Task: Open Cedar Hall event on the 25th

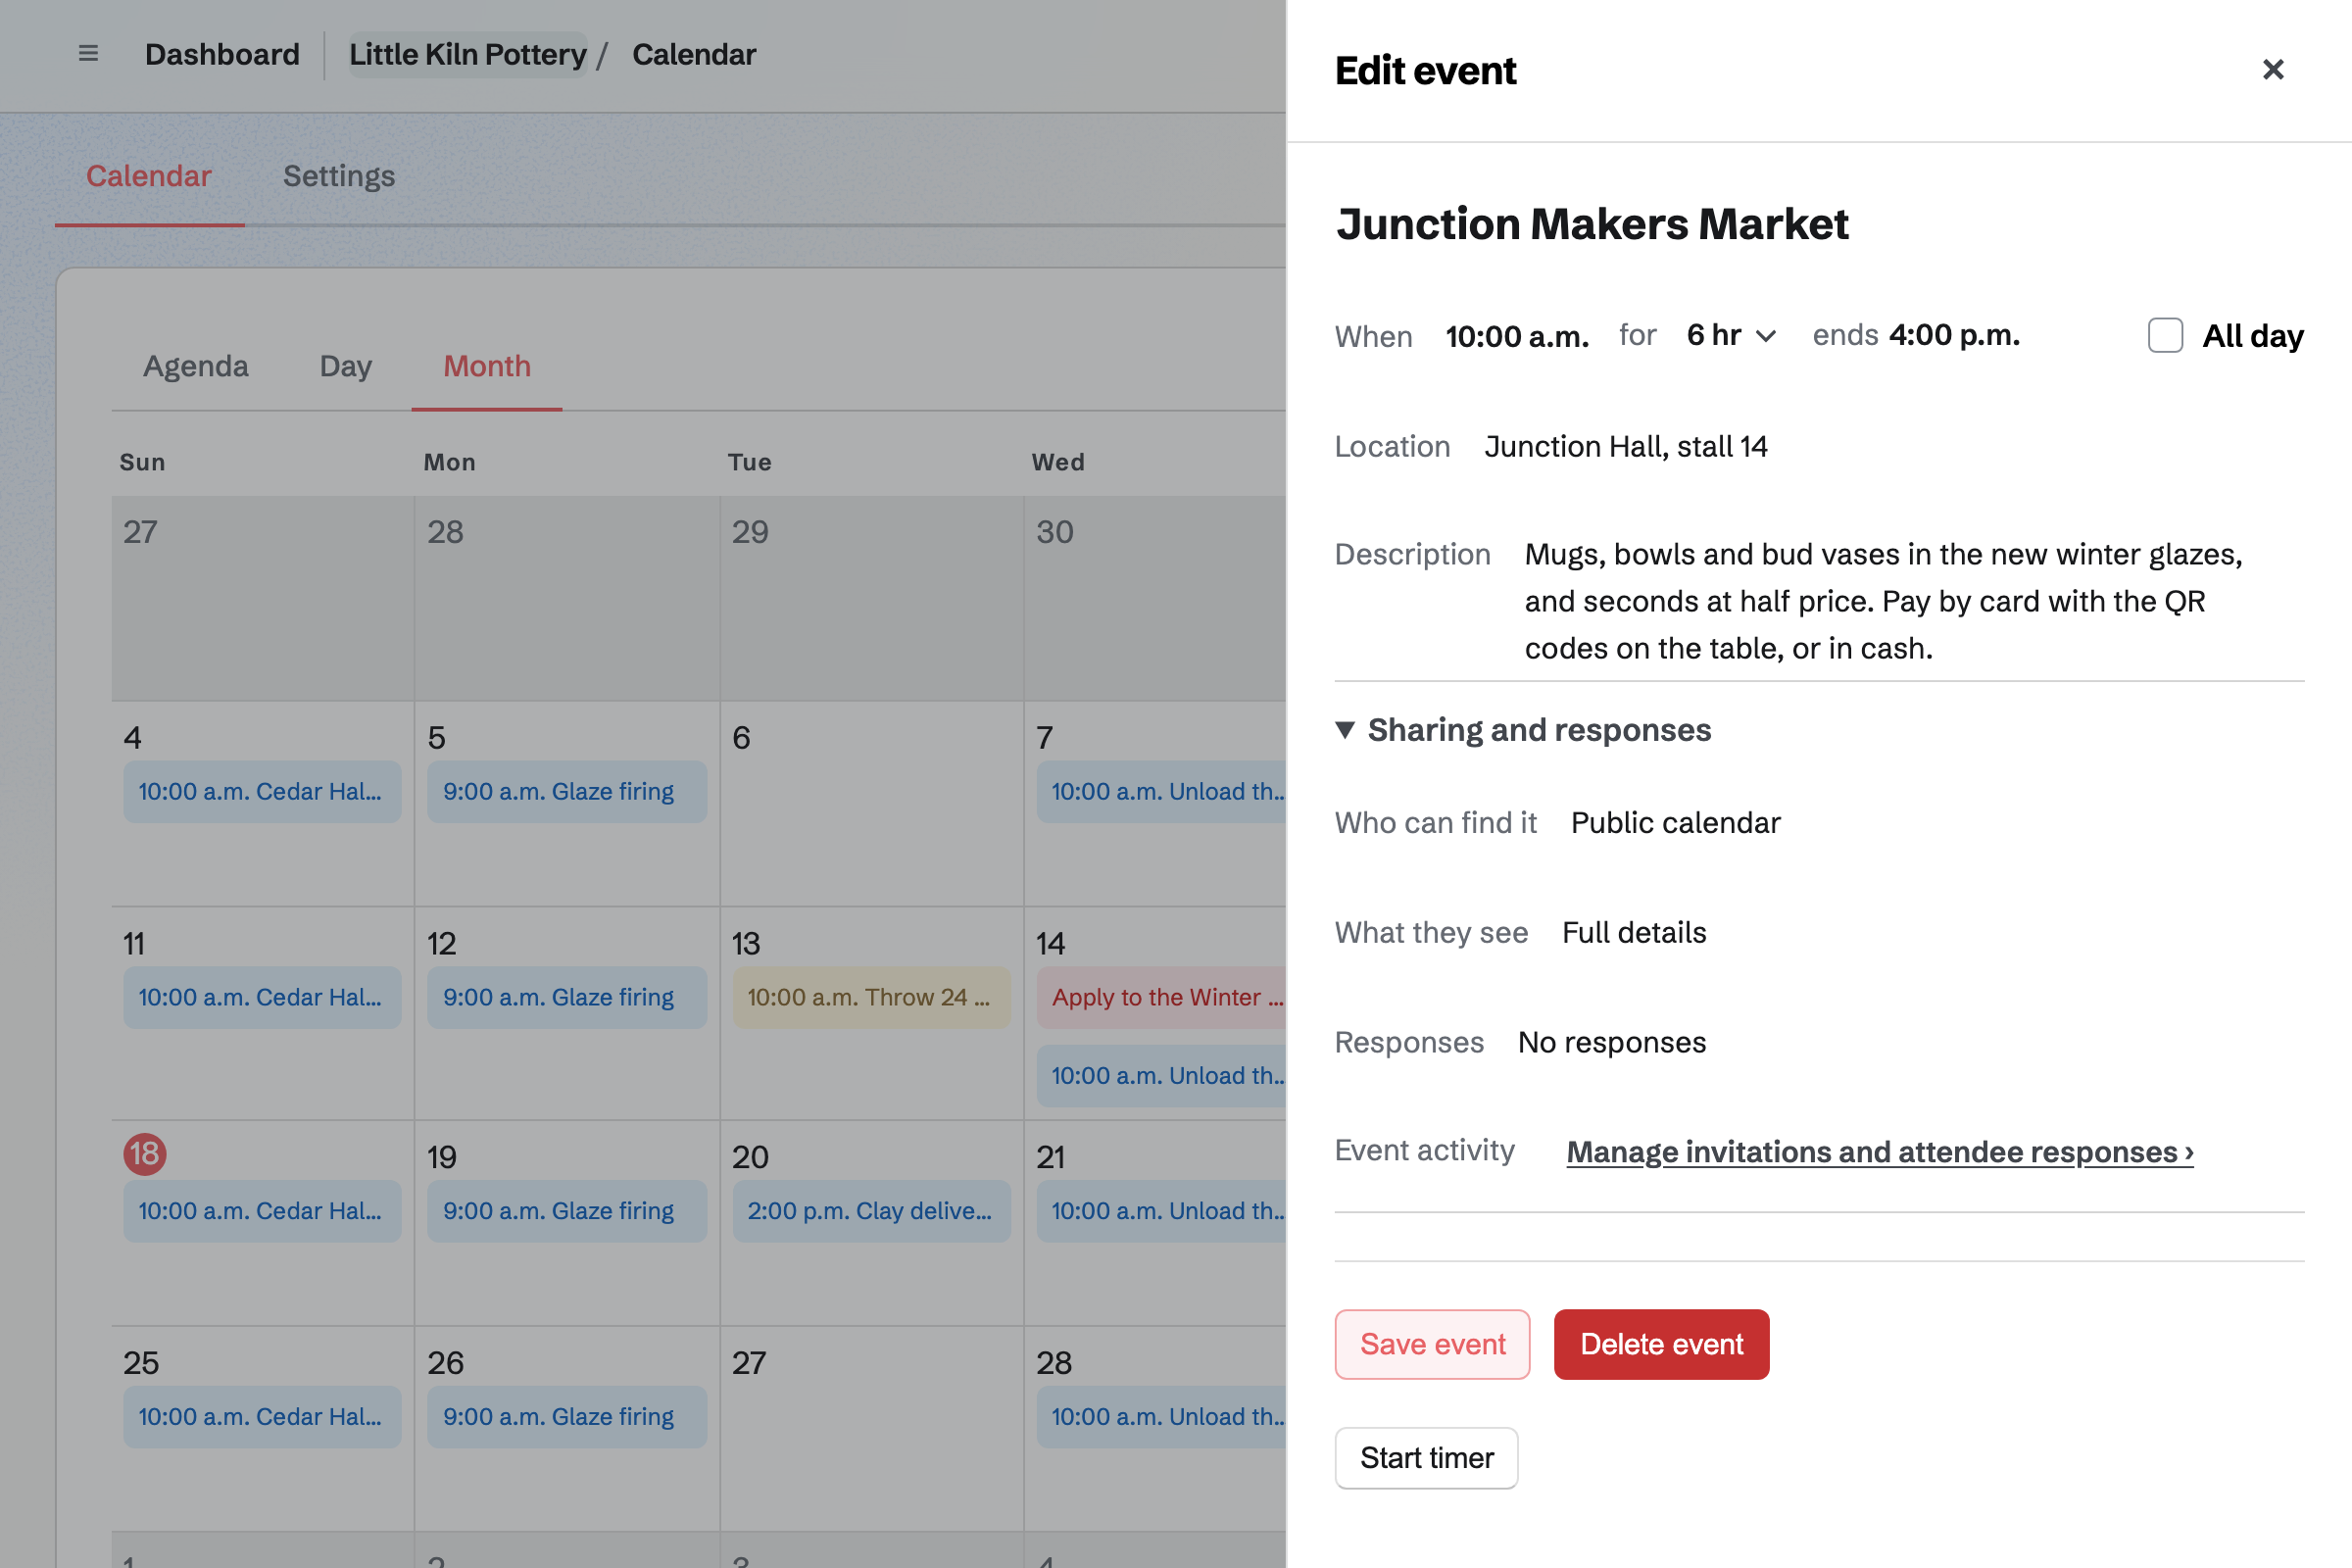Action: 262,1417
